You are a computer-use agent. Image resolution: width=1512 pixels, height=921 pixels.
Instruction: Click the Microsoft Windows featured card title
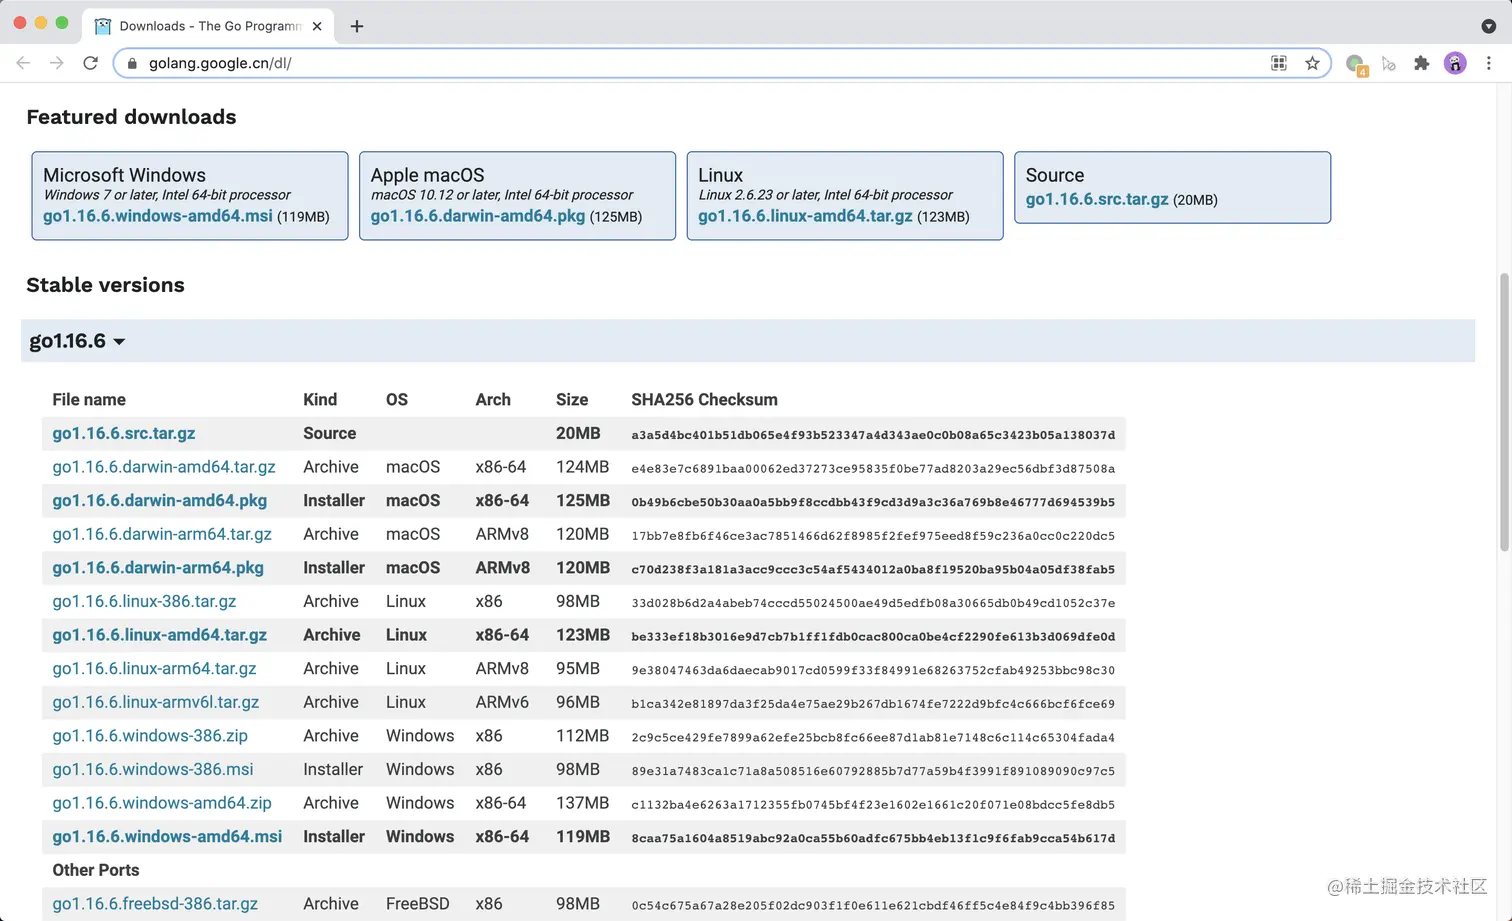pyautogui.click(x=124, y=175)
